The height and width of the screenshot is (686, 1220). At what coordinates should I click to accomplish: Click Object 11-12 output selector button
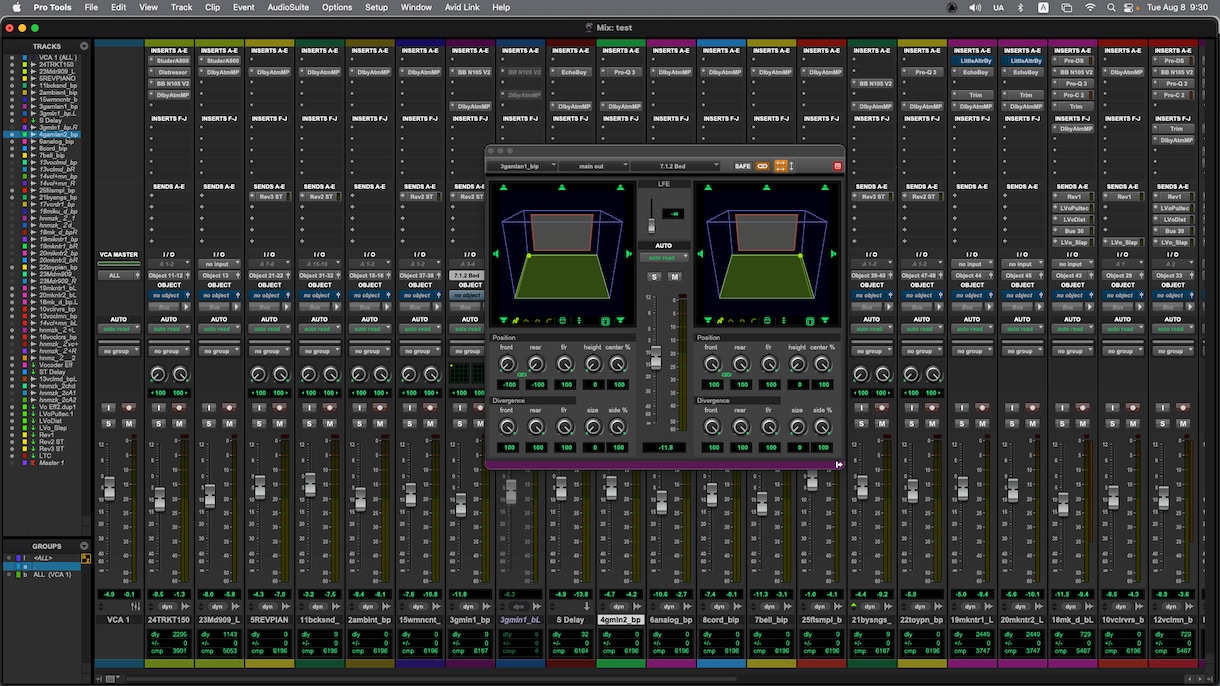click(x=169, y=275)
